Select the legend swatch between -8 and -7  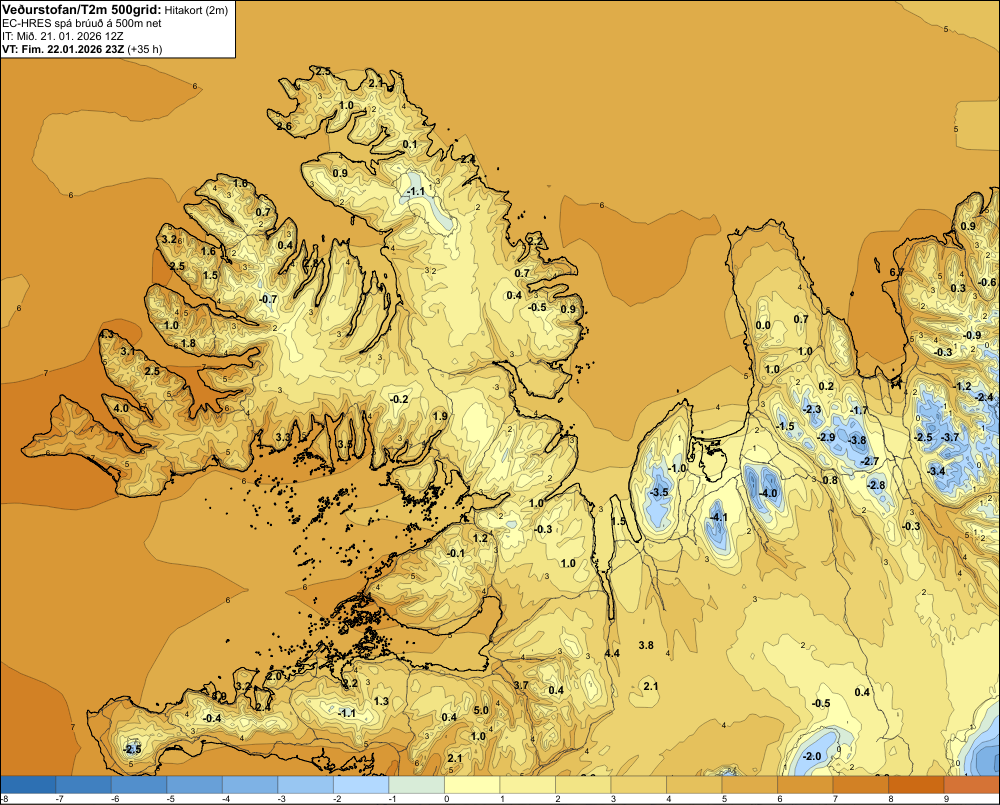(28, 785)
